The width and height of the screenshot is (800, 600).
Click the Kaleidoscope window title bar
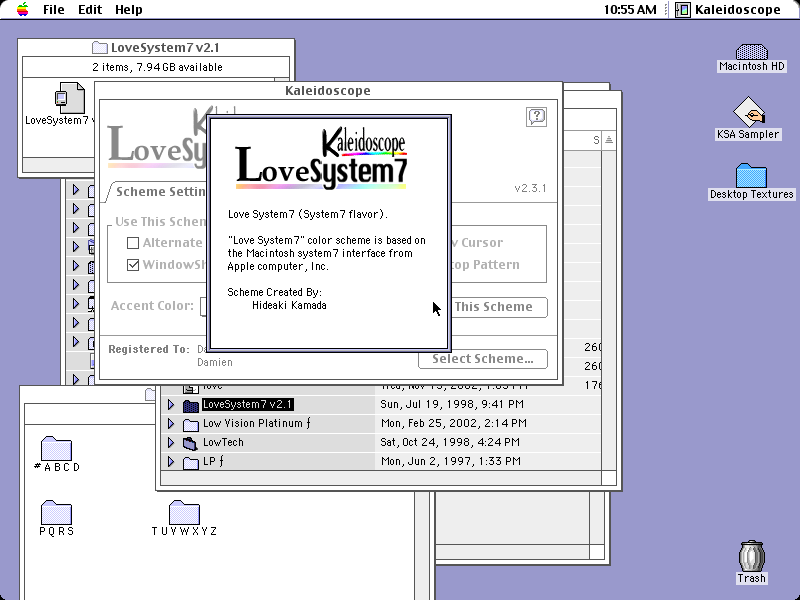(x=328, y=91)
